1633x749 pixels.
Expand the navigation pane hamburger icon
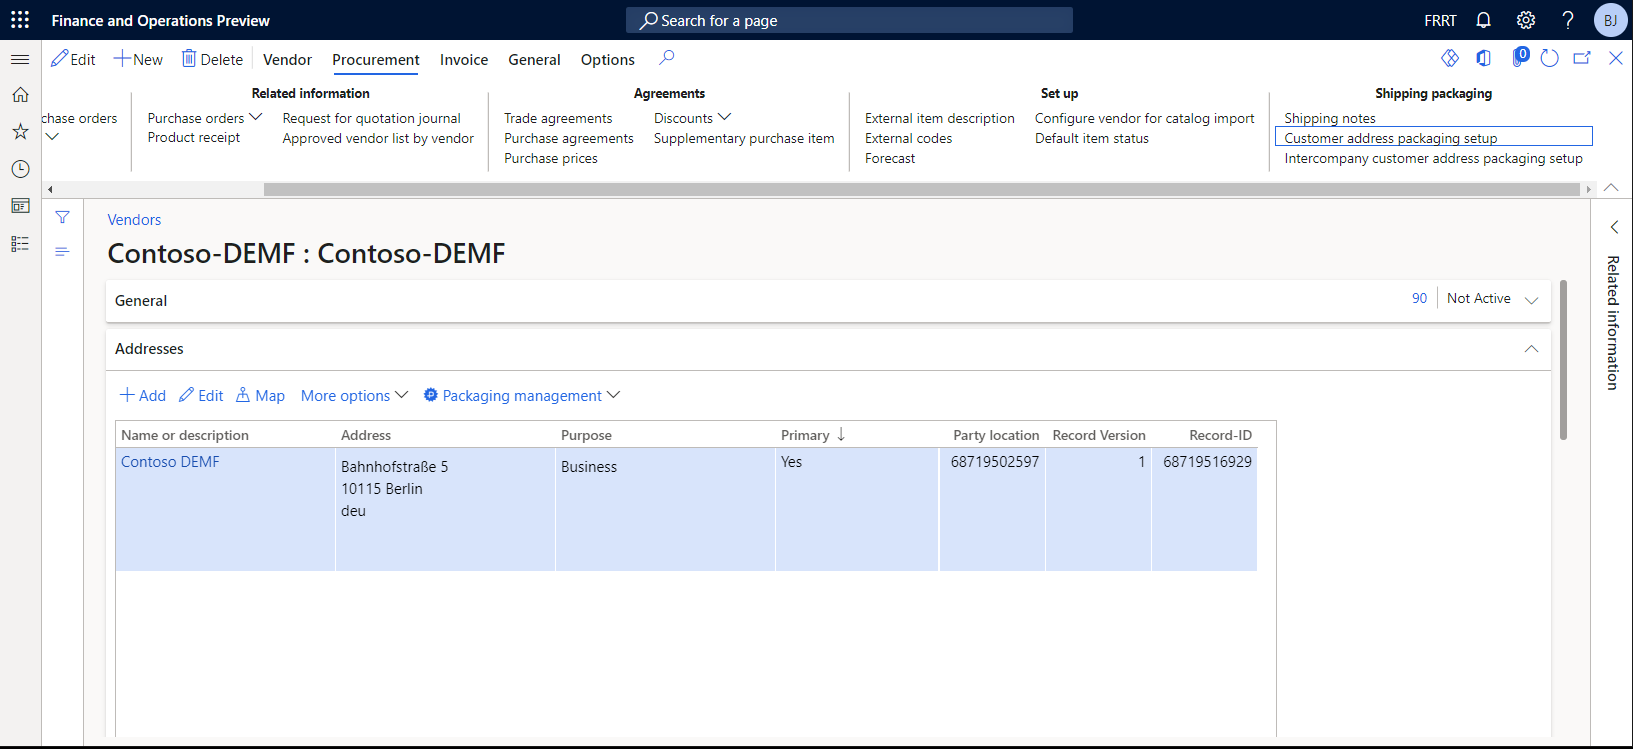(x=20, y=60)
